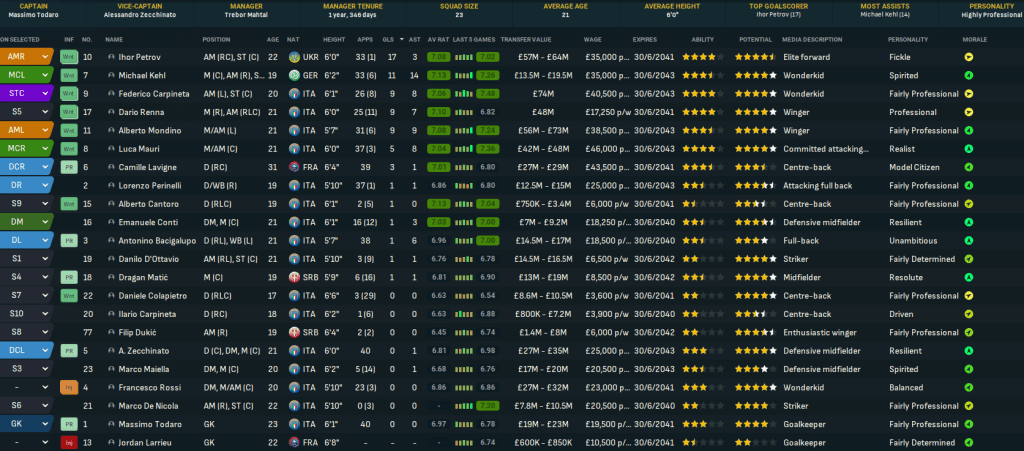Image resolution: width=1024 pixels, height=451 pixels.
Task: Click the Ukraine flag for Ihor Petrov
Action: [x=294, y=57]
